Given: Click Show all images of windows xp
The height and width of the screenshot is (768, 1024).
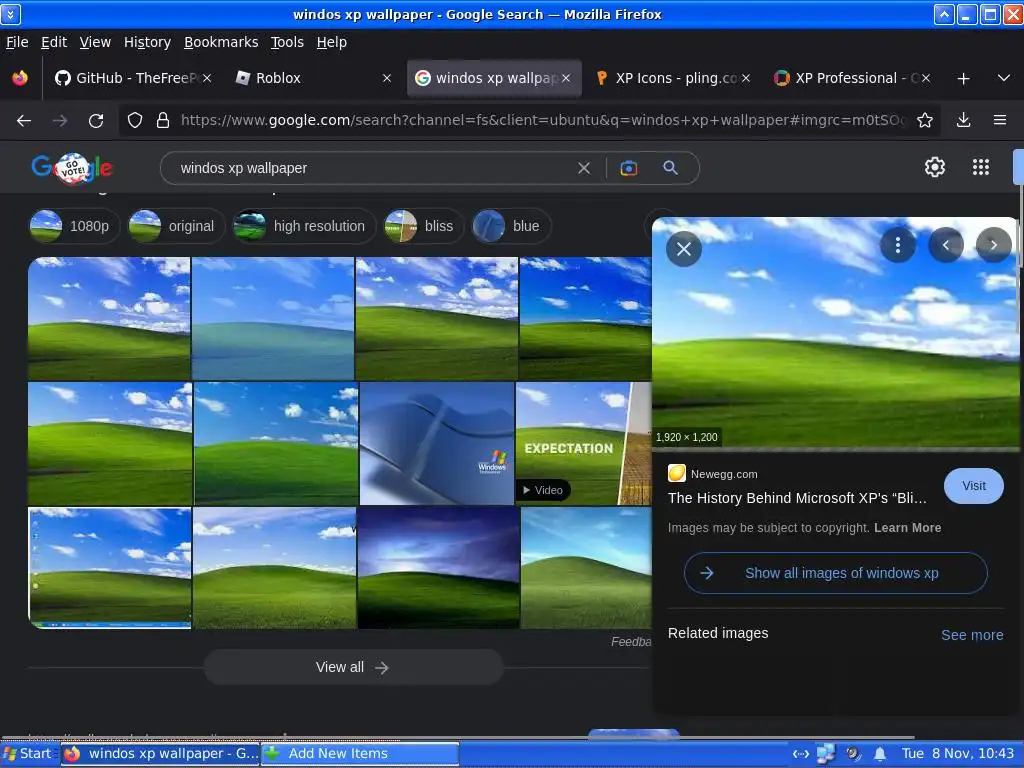Looking at the screenshot, I should (x=835, y=573).
